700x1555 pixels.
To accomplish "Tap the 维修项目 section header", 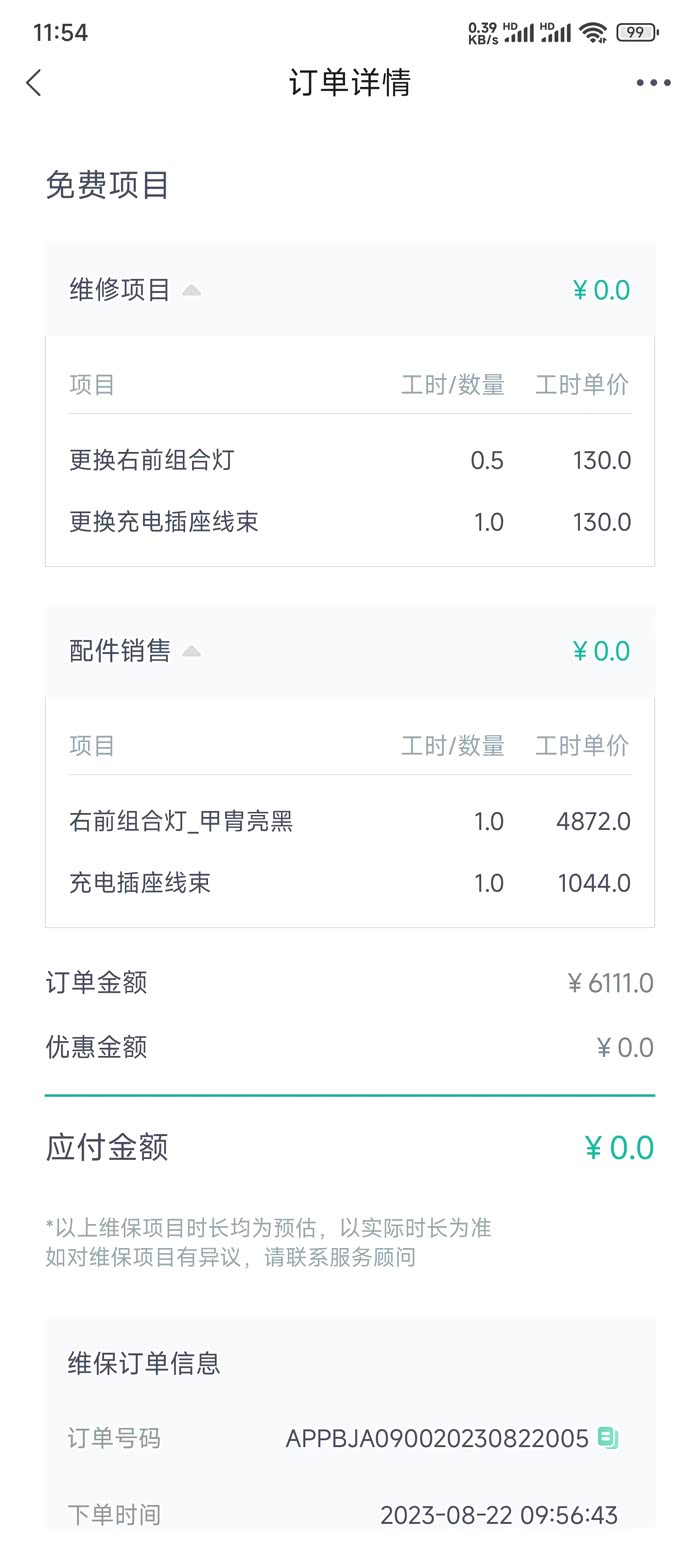I will click(120, 290).
